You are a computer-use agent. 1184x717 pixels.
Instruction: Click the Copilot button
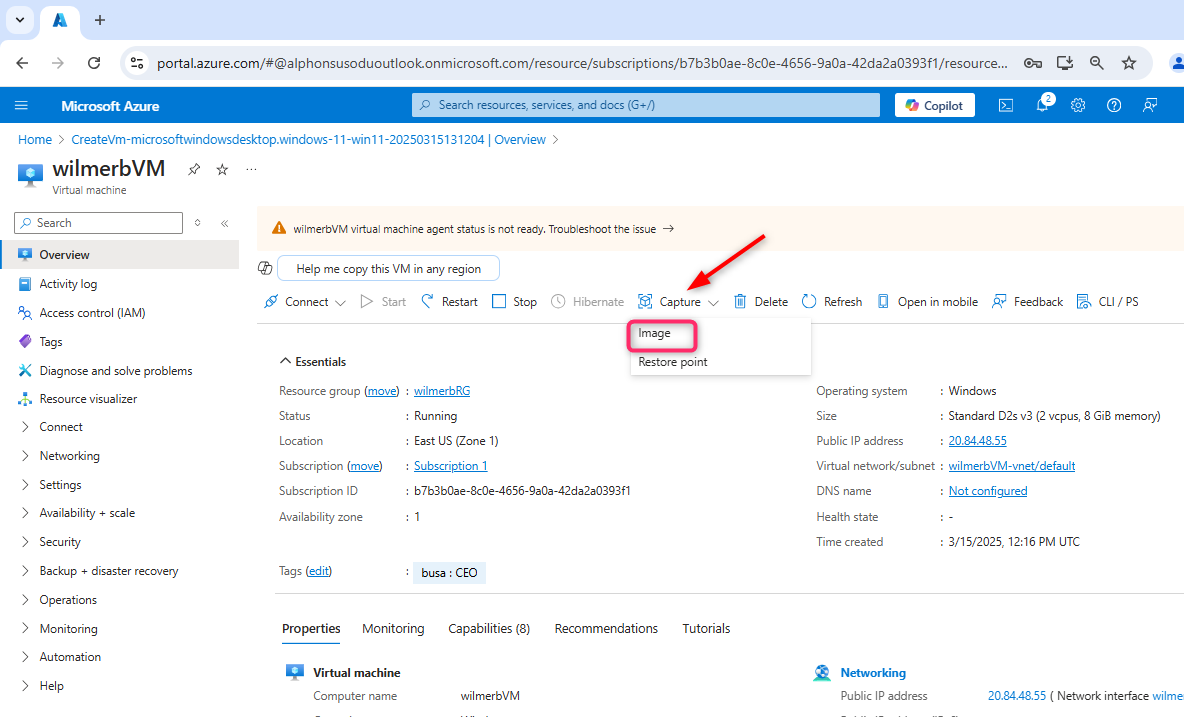coord(935,106)
